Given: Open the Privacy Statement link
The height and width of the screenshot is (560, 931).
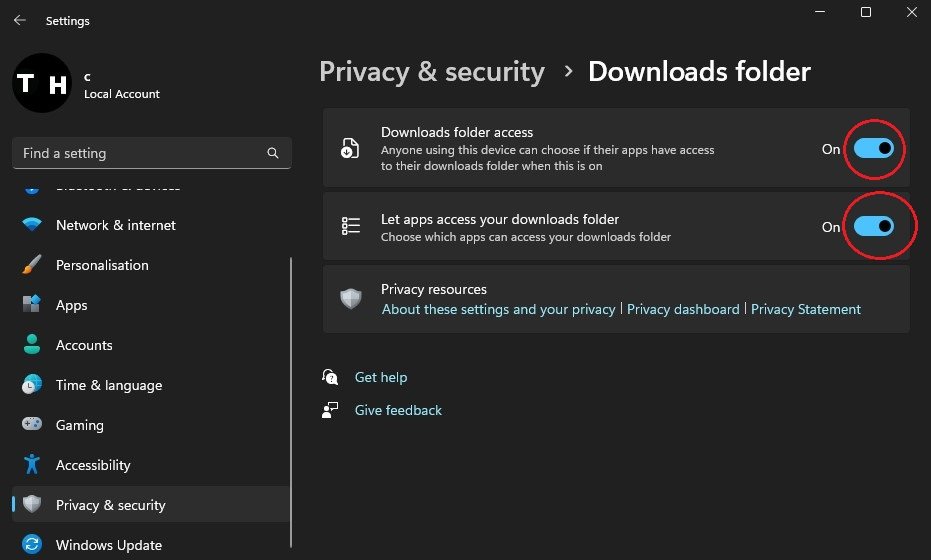Looking at the screenshot, I should pos(805,310).
